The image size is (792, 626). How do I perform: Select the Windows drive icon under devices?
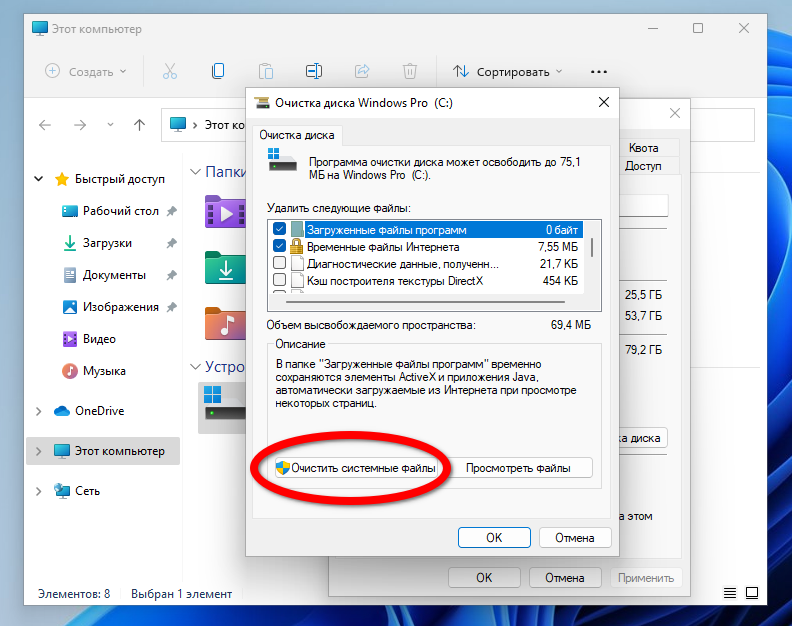click(225, 402)
